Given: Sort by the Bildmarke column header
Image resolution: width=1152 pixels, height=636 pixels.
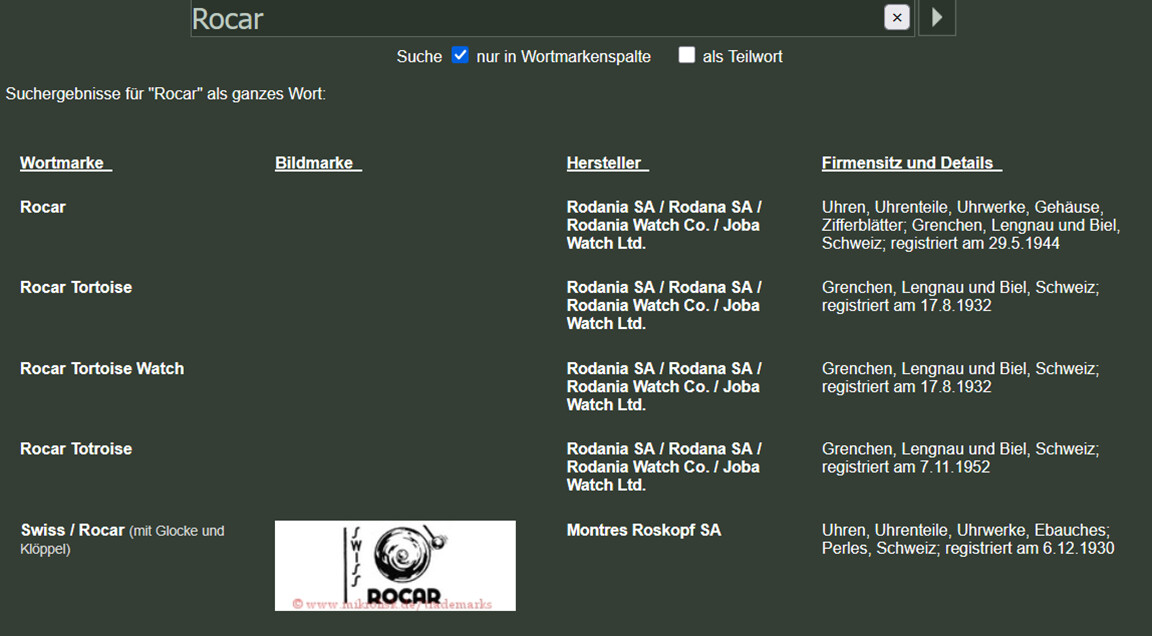Looking at the screenshot, I should click(317, 163).
